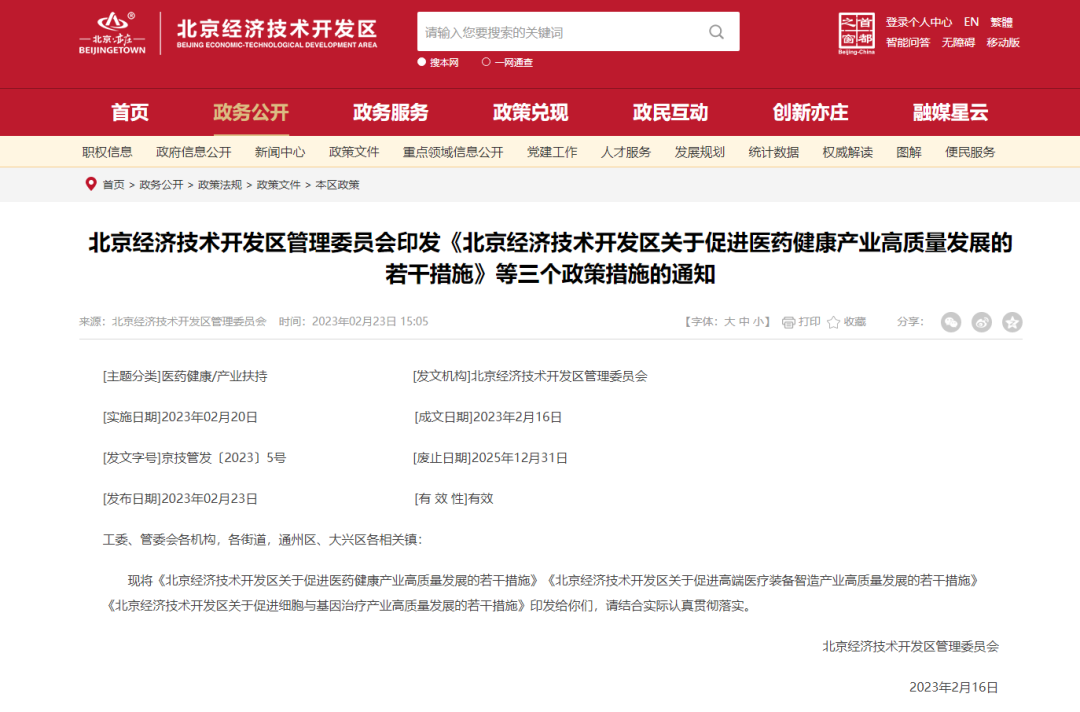
Task: Click the Beijingetown logo
Action: (x=112, y=33)
